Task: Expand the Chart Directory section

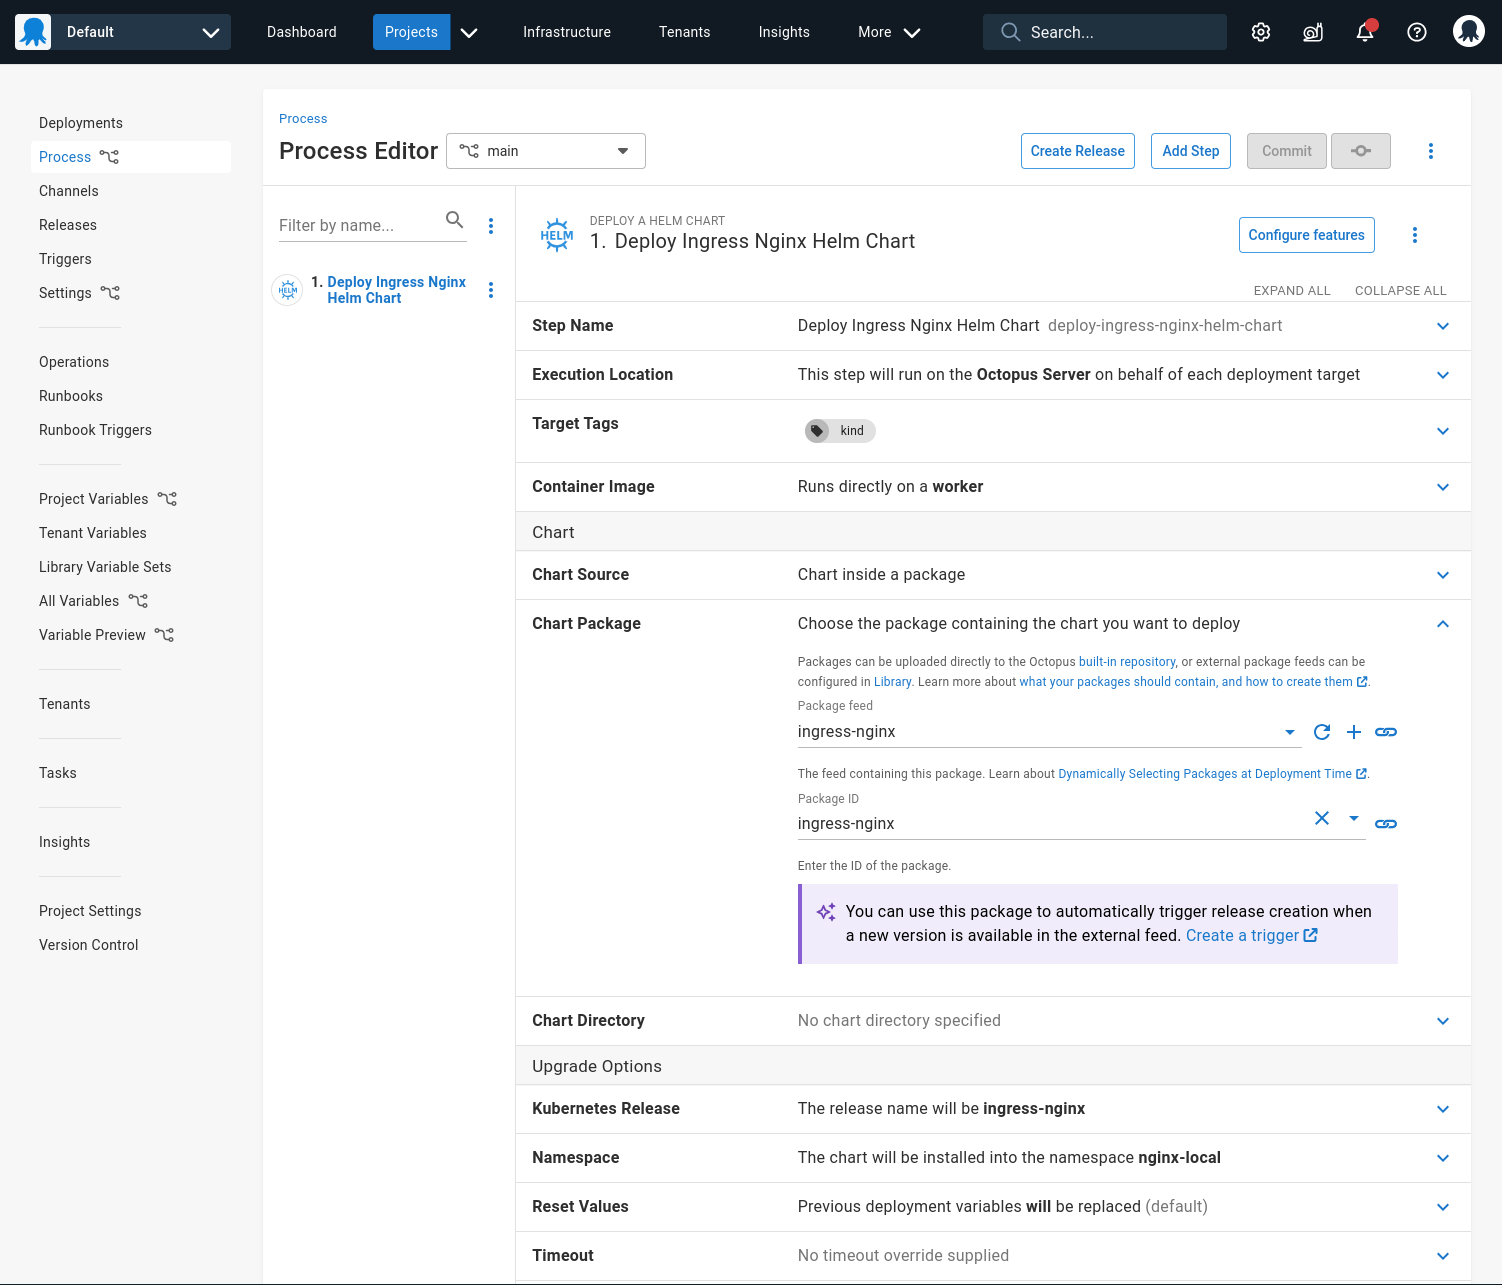Action: [1443, 1021]
